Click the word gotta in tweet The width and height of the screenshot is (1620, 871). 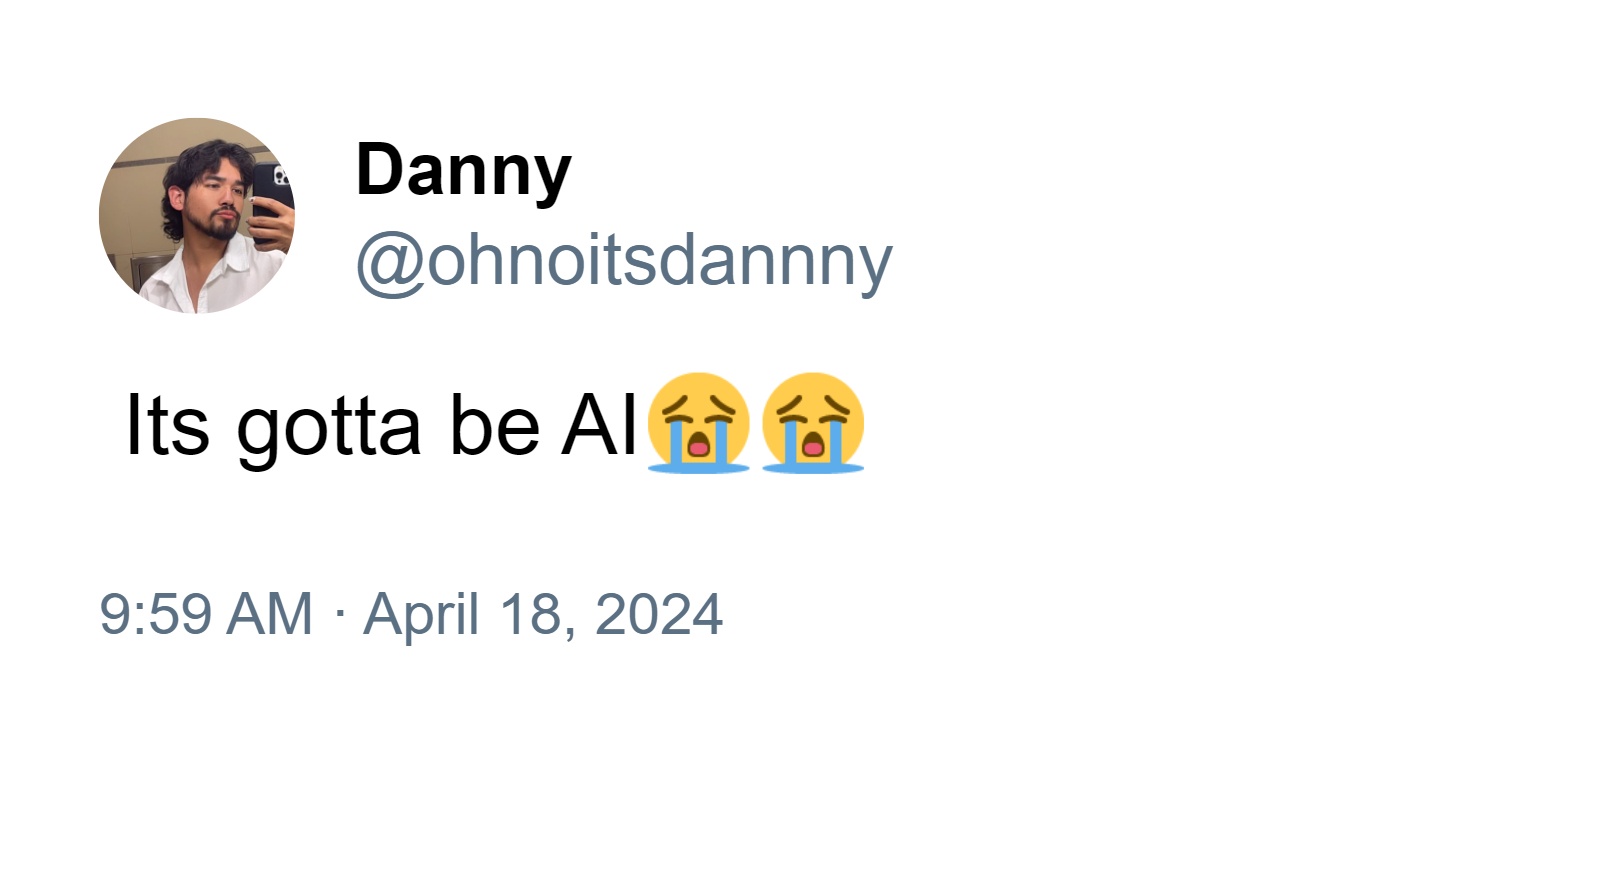(329, 428)
